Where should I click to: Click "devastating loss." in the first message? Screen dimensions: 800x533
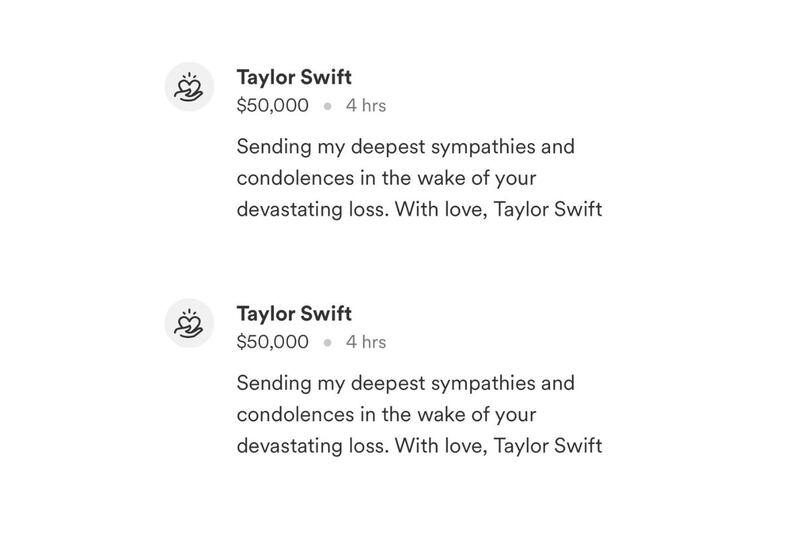click(313, 210)
